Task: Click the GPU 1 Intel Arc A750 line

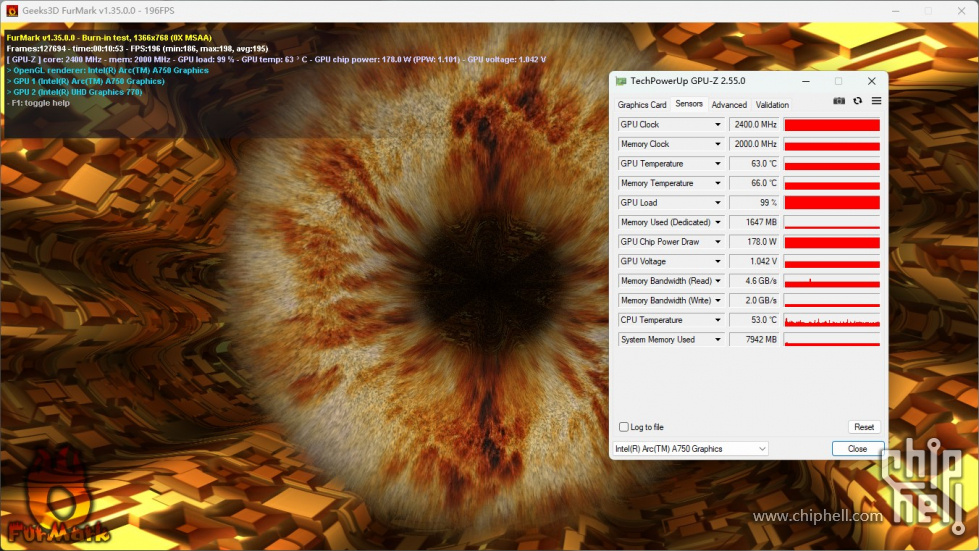Action: [x=86, y=81]
